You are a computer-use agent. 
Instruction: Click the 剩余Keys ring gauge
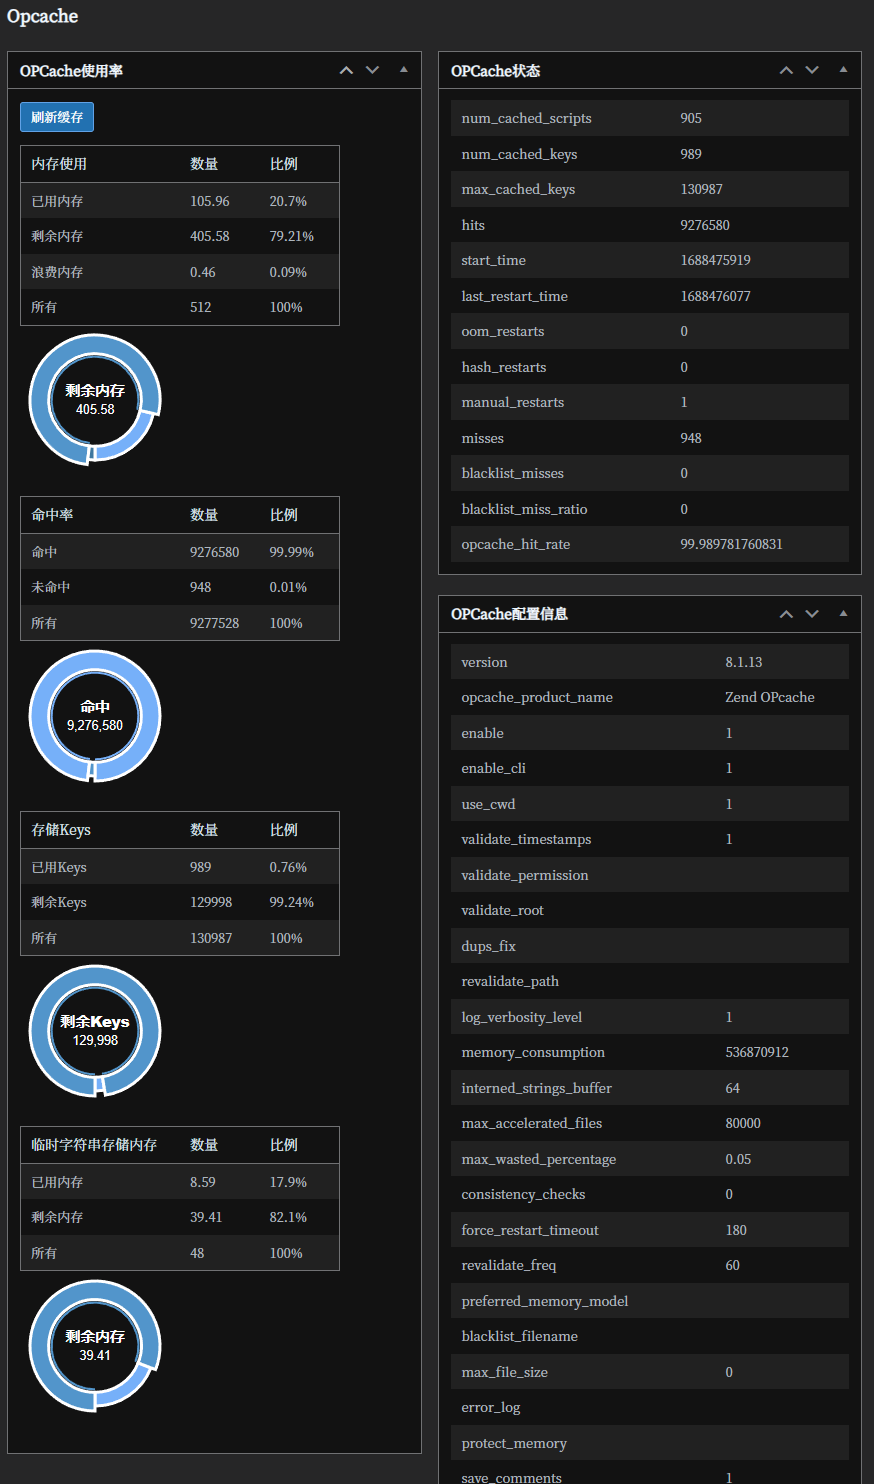[x=94, y=1031]
